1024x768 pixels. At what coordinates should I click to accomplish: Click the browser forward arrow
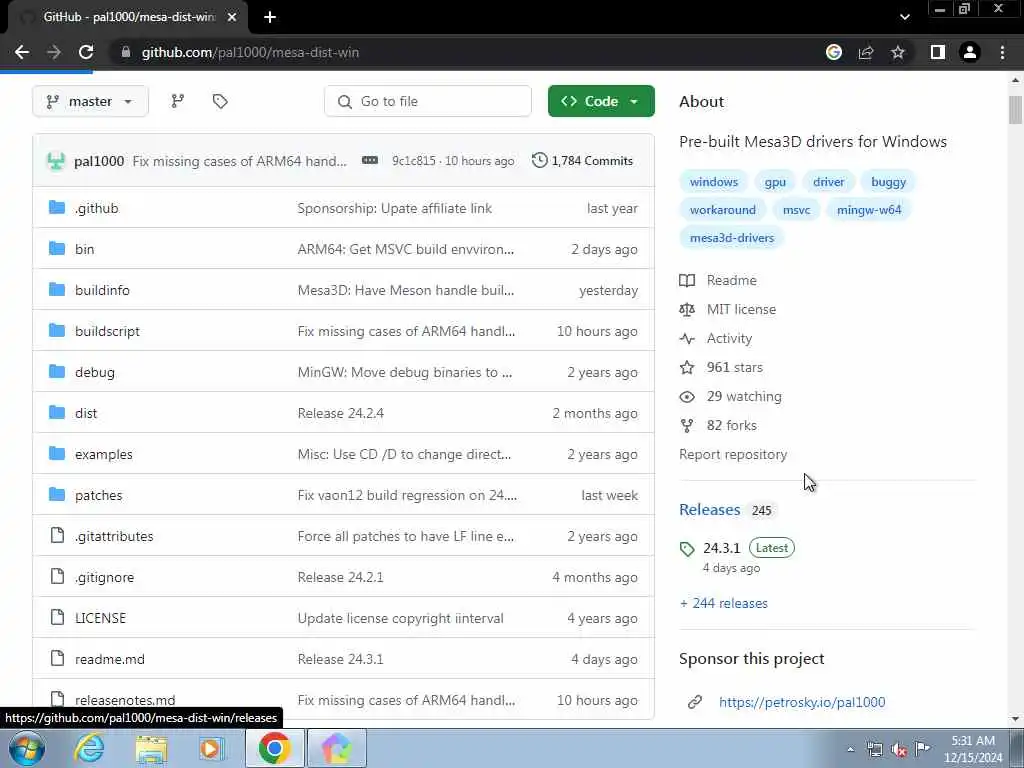pos(54,52)
